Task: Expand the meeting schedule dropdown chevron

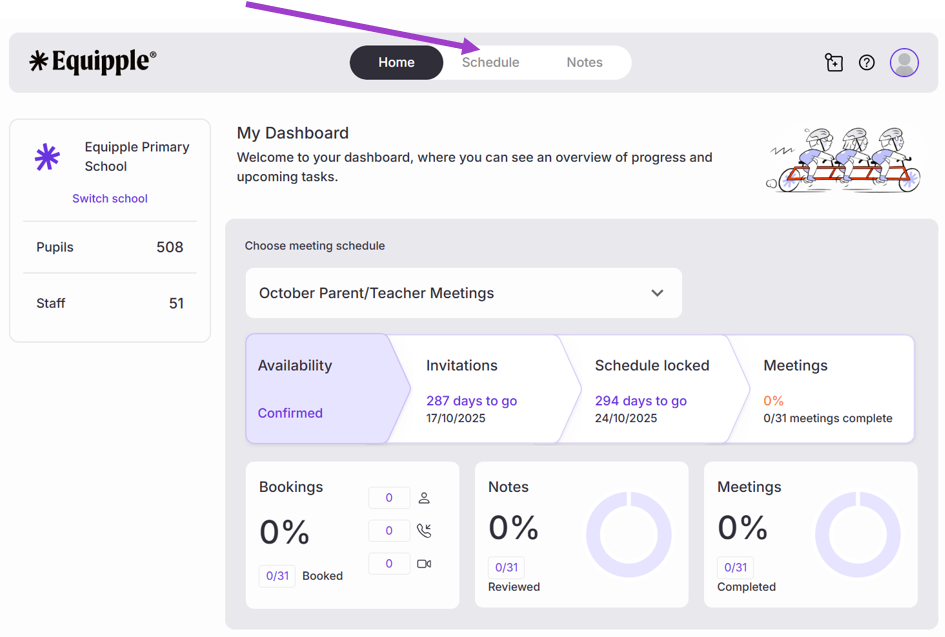Action: click(x=657, y=293)
